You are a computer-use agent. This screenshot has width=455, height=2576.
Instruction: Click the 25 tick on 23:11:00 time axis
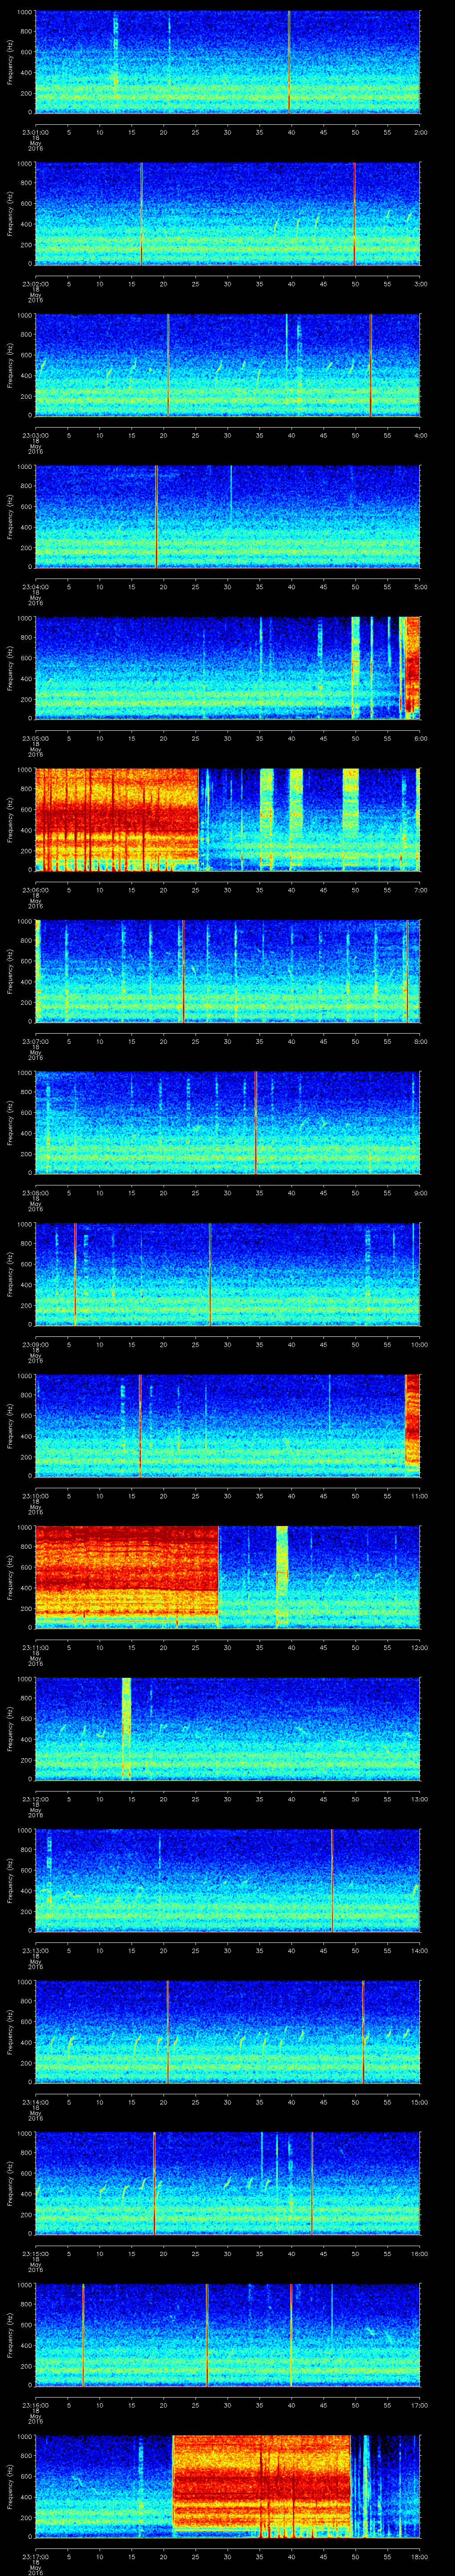196,1648
